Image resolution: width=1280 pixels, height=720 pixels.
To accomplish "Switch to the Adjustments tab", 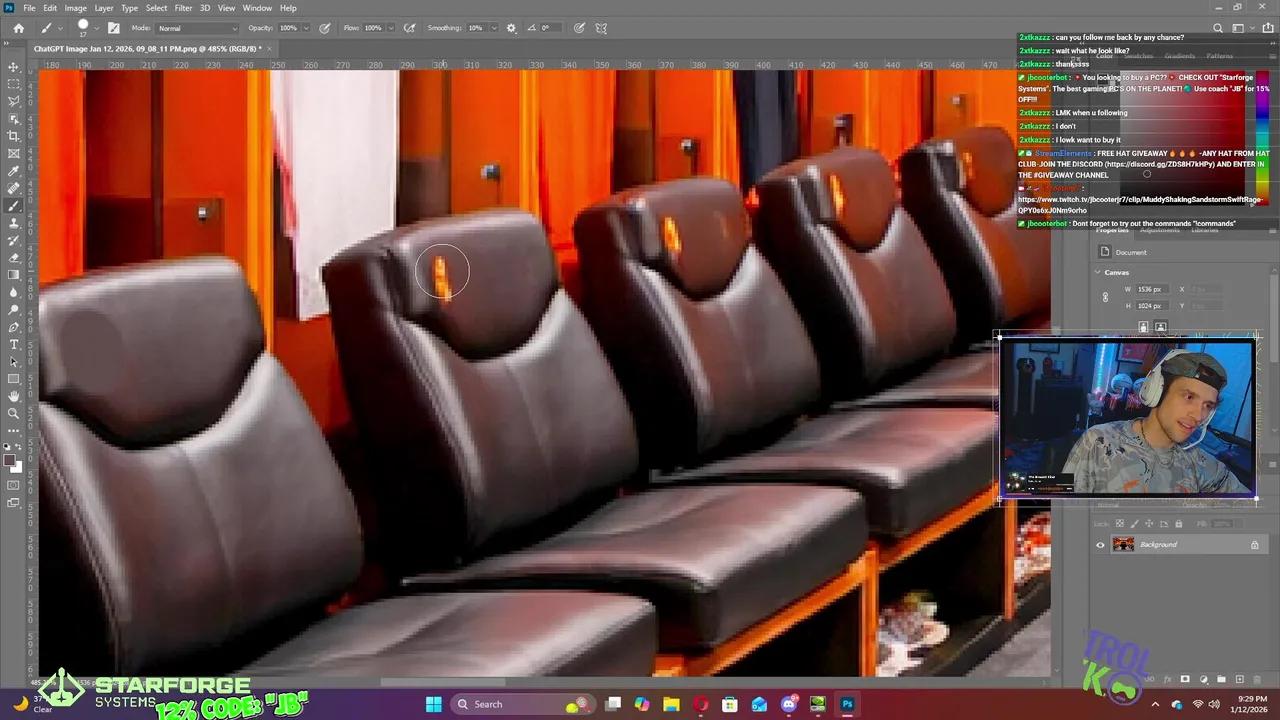I will coord(1160,229).
